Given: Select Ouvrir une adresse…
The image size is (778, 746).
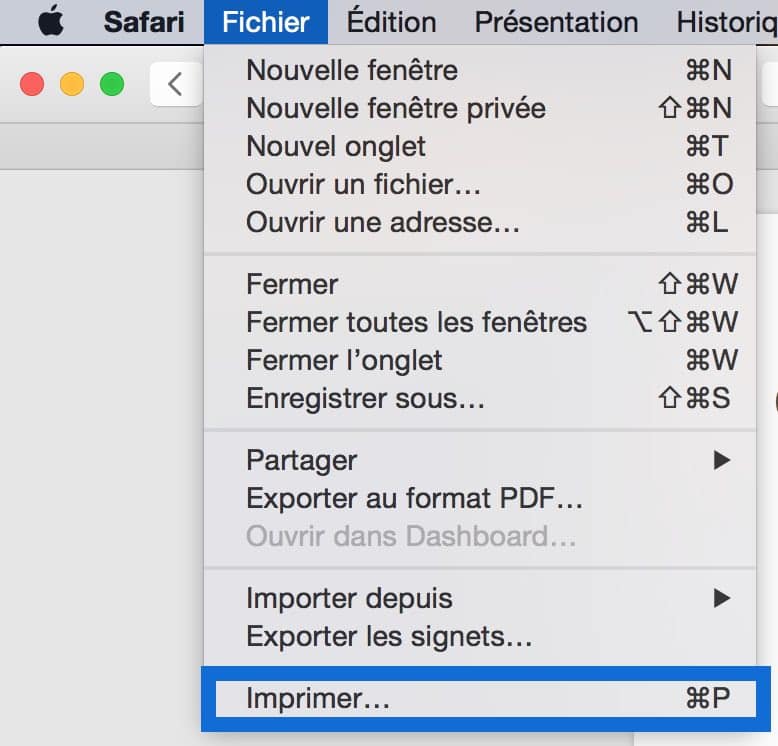Looking at the screenshot, I should (x=480, y=222).
